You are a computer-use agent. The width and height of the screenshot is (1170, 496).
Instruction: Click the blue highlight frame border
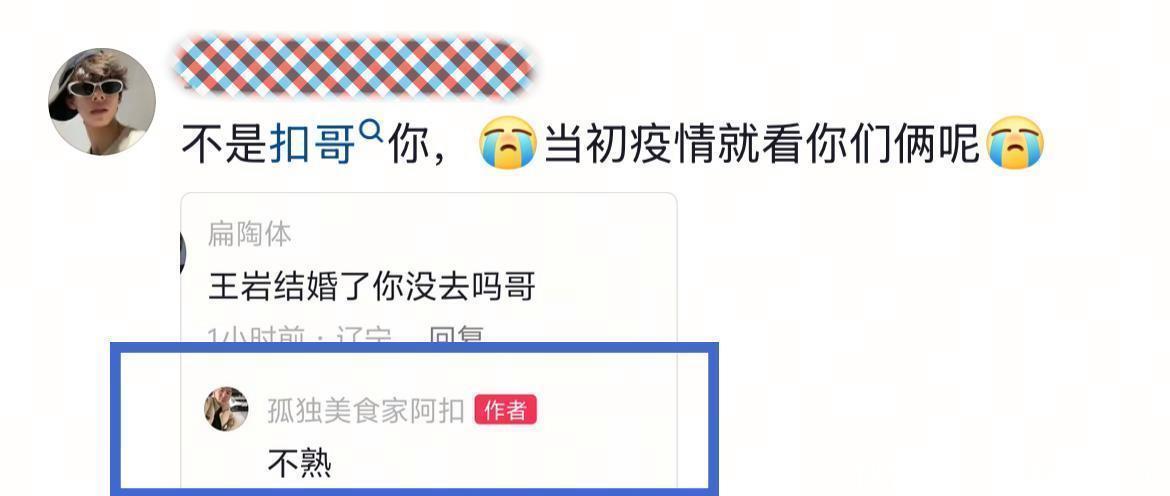pyautogui.click(x=414, y=348)
